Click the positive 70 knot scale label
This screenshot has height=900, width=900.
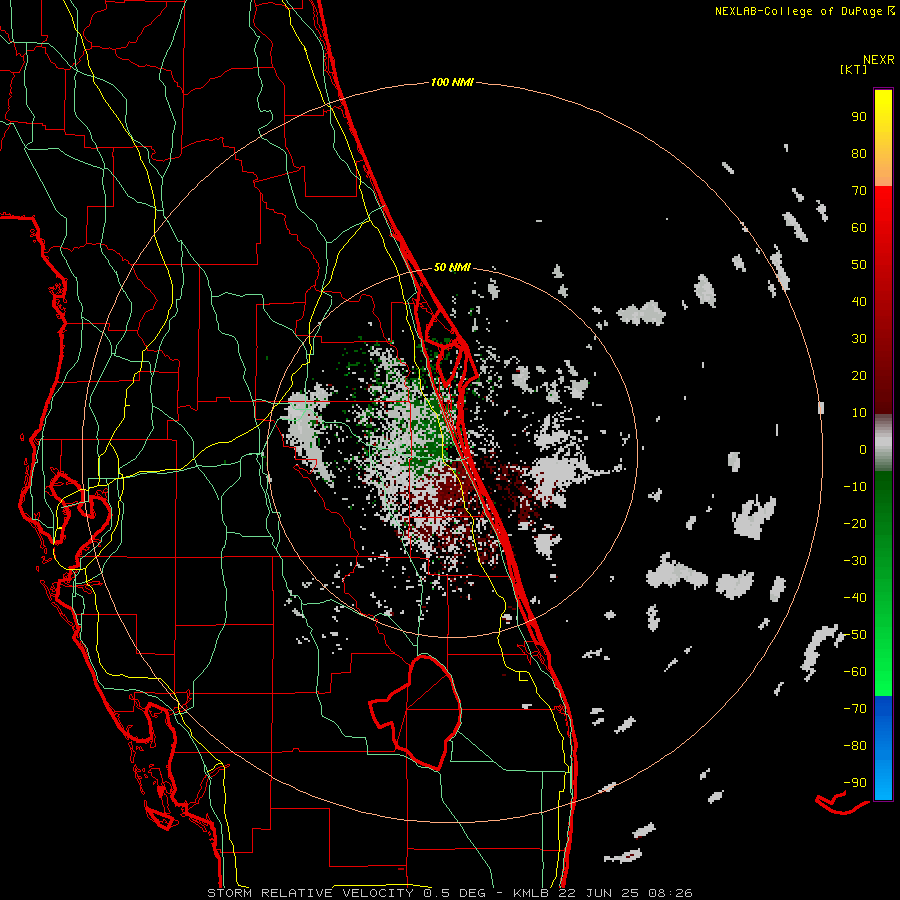859,191
